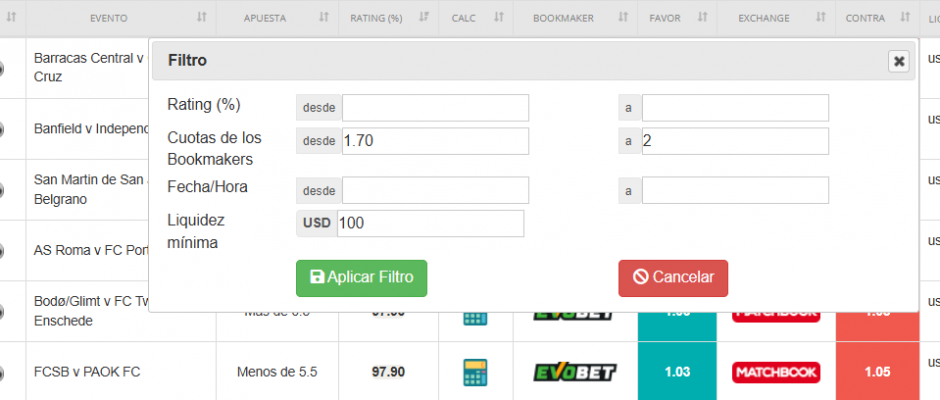Click Matchbook logo in FCSB v PAOK row
The width and height of the screenshot is (940, 400).
coord(776,372)
